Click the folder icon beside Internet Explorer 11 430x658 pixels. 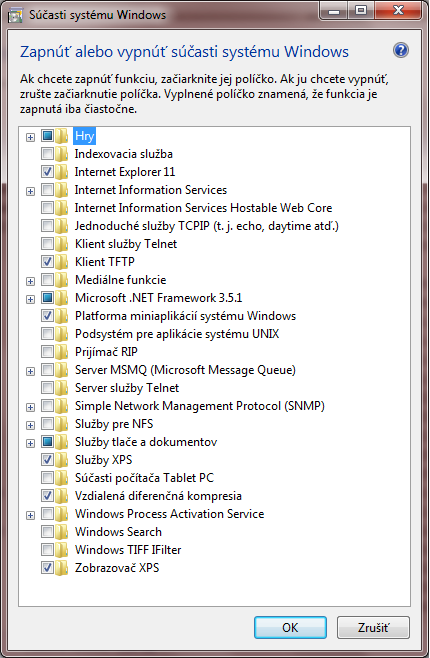(62, 172)
